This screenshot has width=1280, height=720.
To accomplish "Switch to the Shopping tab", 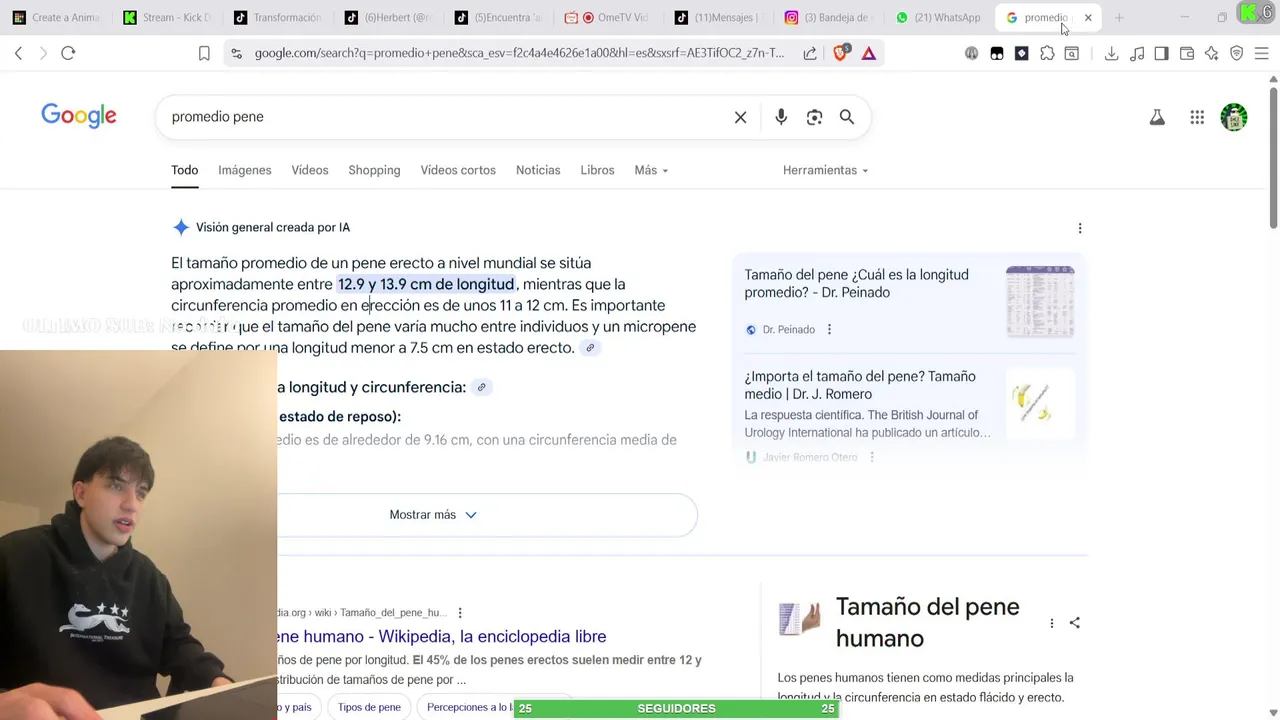I will coord(374,170).
